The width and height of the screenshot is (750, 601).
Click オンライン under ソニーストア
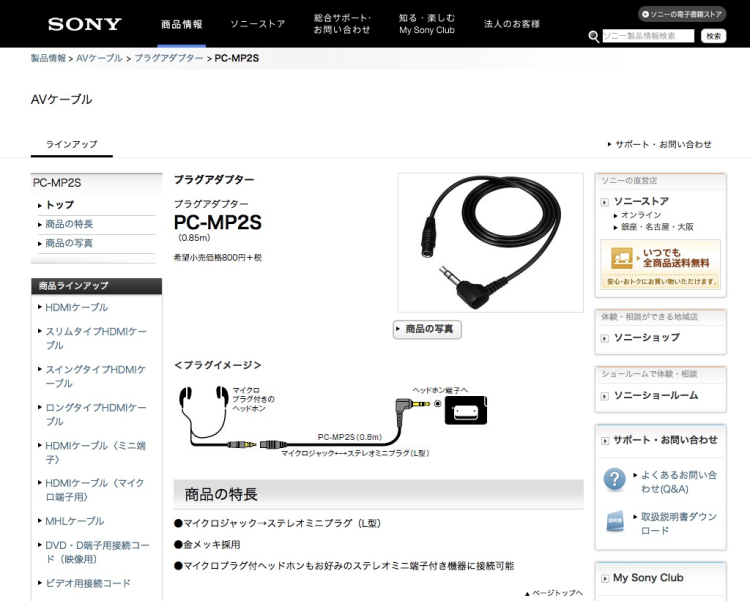641,215
